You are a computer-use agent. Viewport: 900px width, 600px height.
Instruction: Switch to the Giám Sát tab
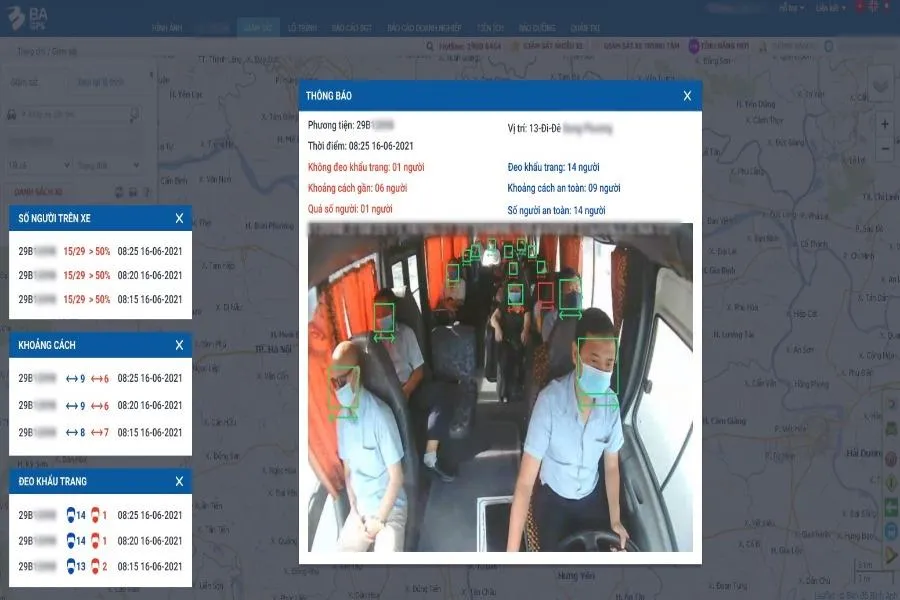[257, 27]
